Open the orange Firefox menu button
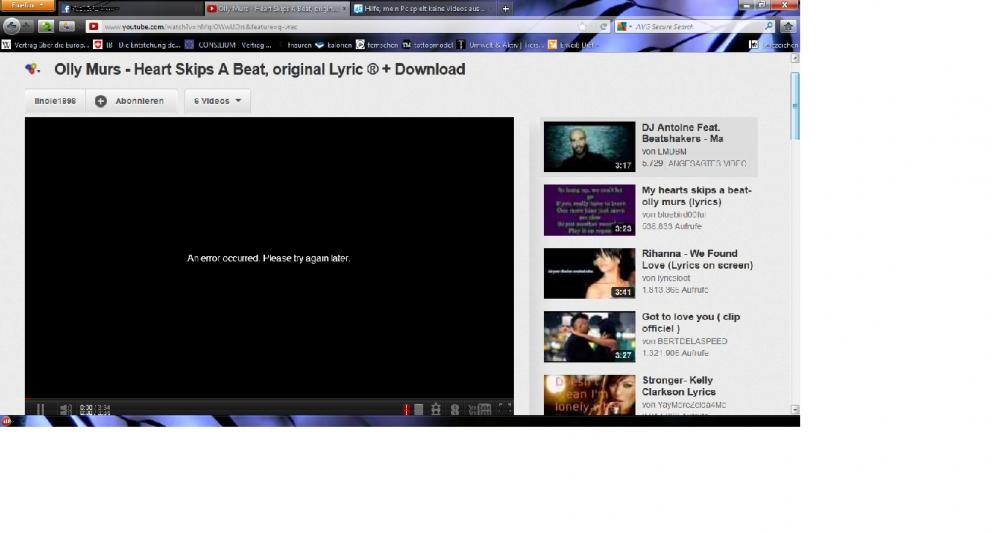Image resolution: width=1000 pixels, height=533 pixels. pos(27,6)
